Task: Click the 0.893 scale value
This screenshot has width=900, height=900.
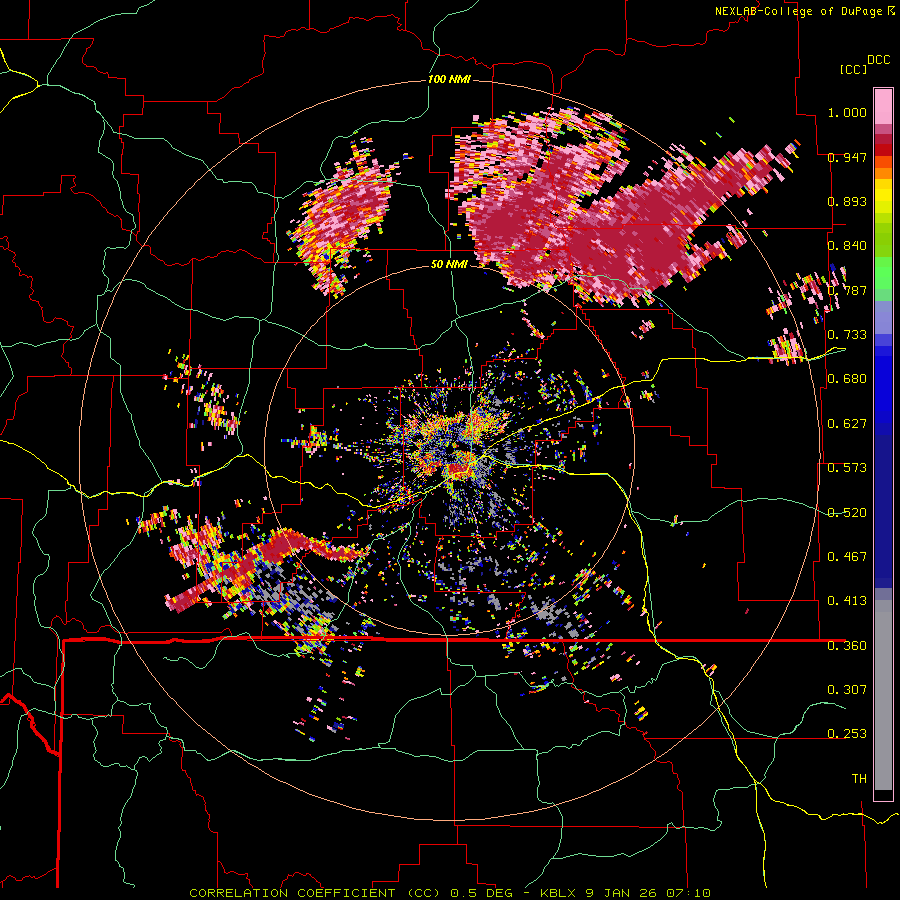Action: [847, 201]
